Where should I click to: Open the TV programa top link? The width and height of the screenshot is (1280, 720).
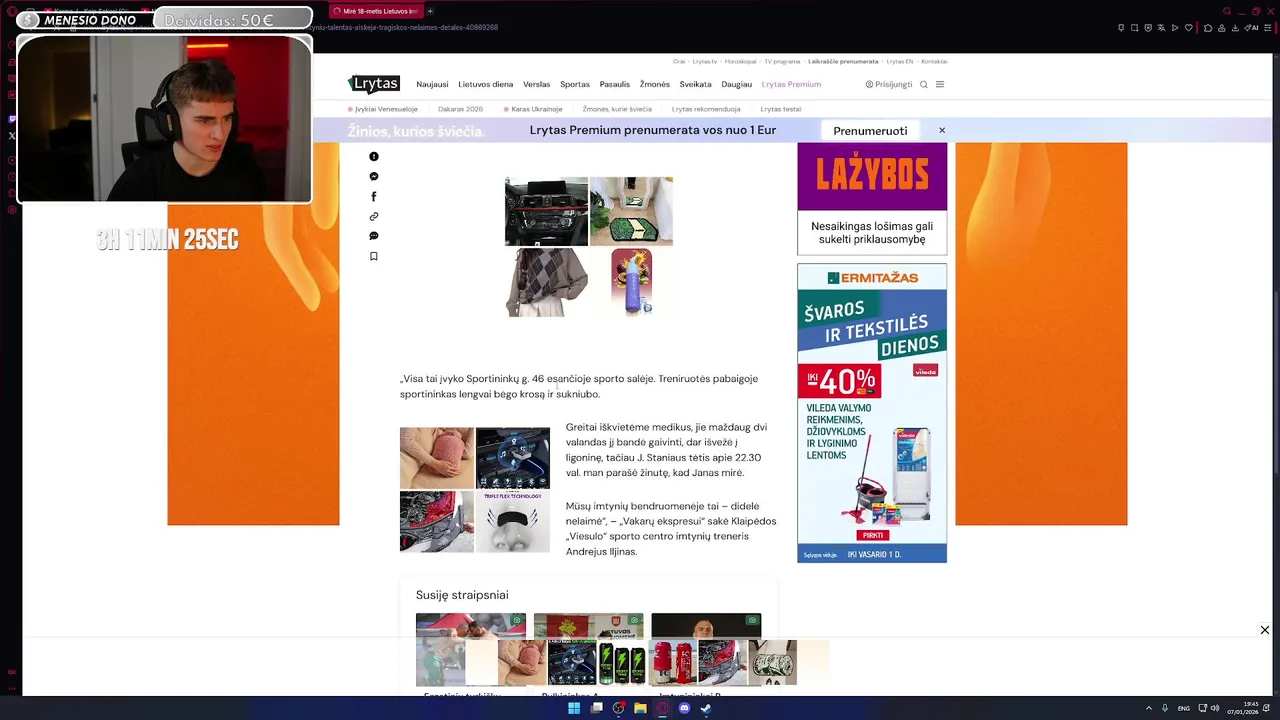(x=782, y=62)
